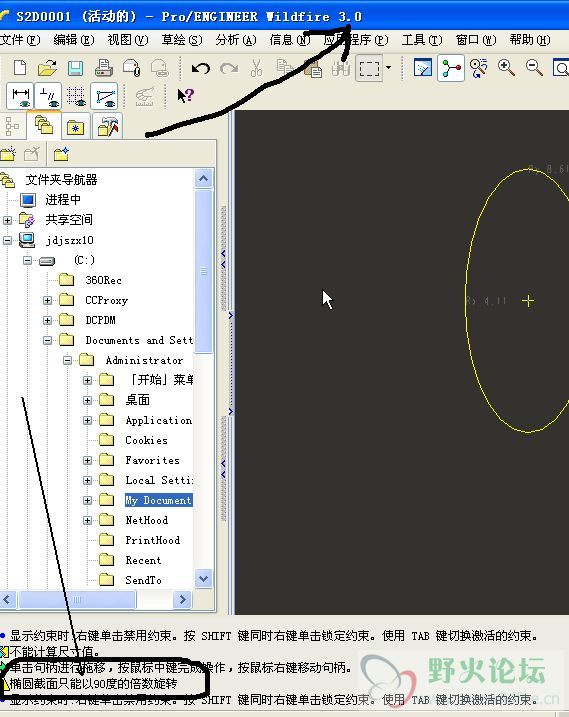Expand the 共享空间 node

point(7,220)
